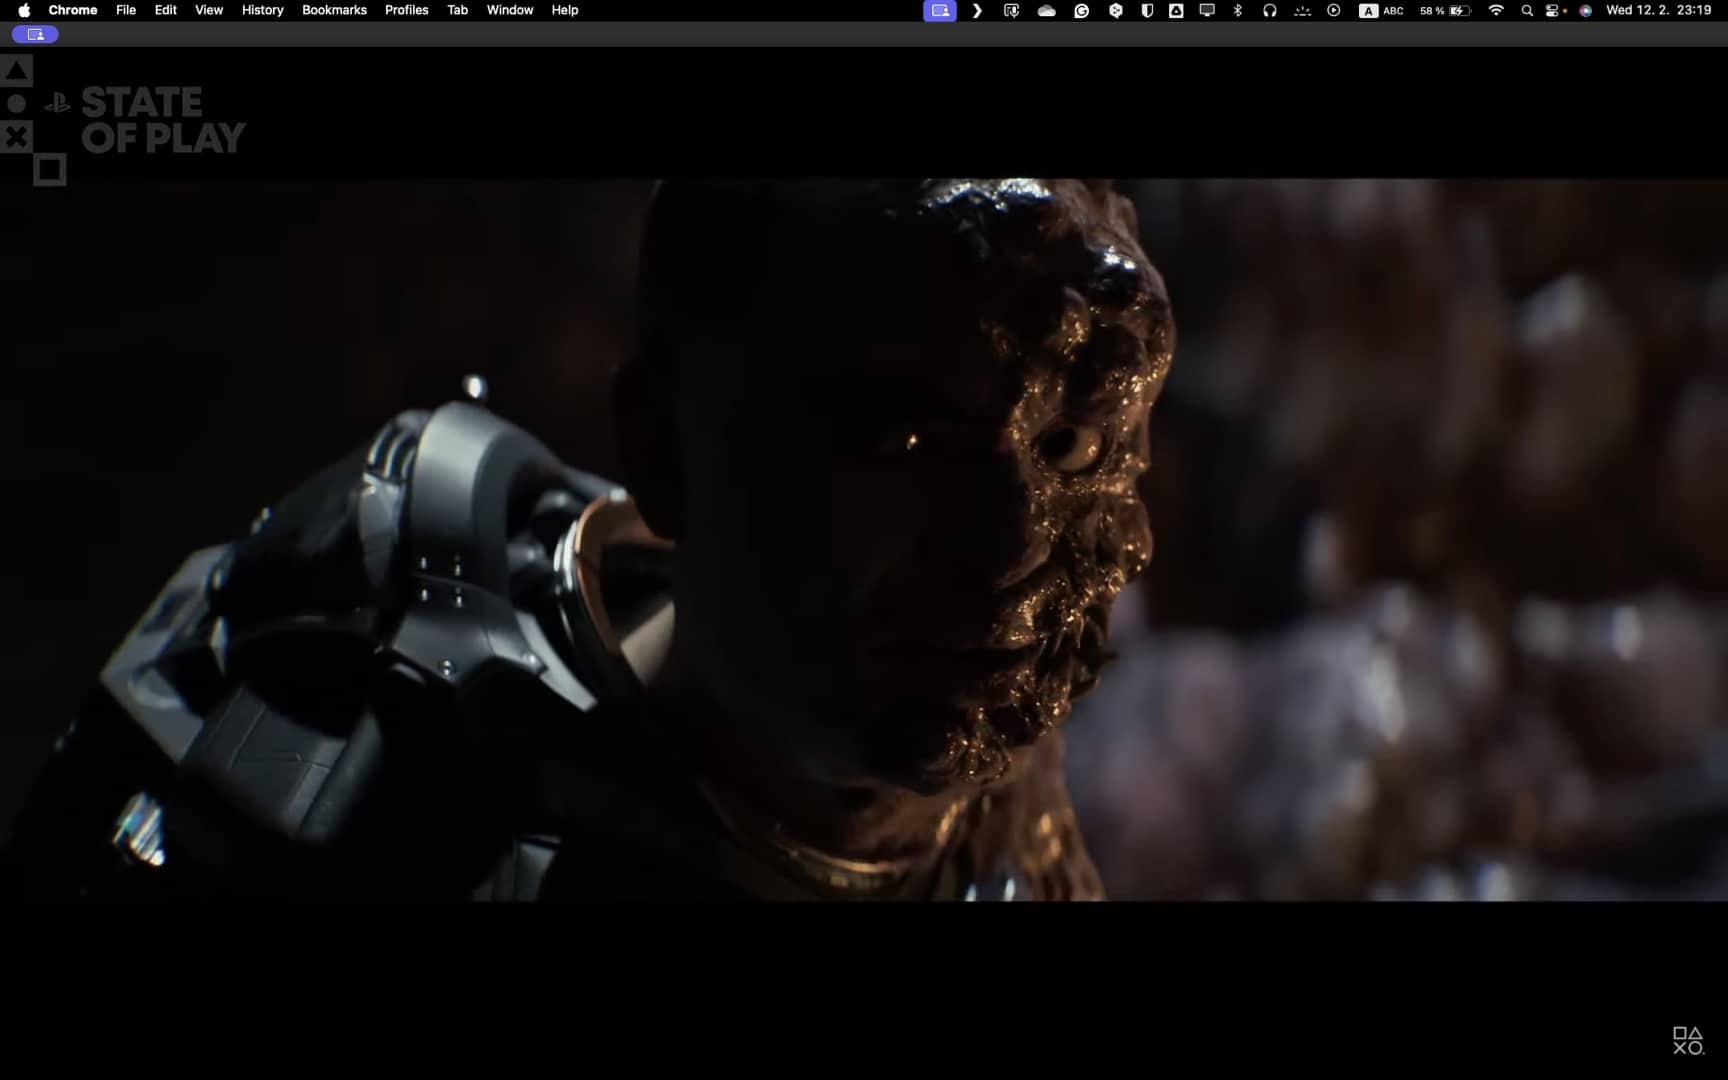Click the text-recognition icon left of the cloud icon

(1012, 10)
